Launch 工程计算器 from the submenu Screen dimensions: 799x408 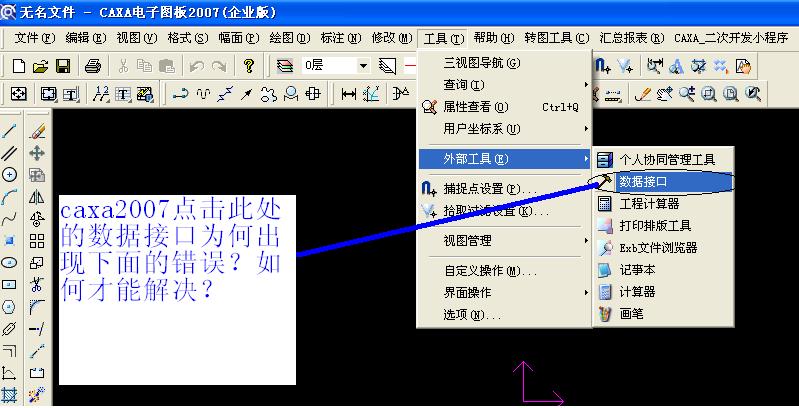coord(663,204)
